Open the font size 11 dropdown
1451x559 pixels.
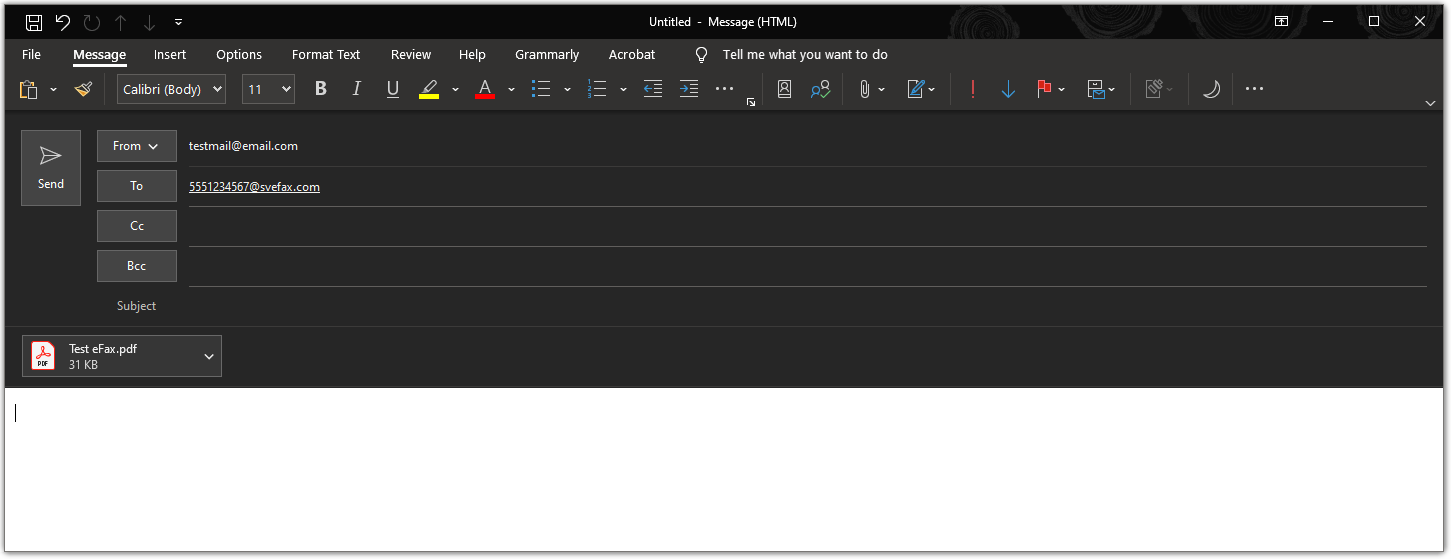pos(268,89)
